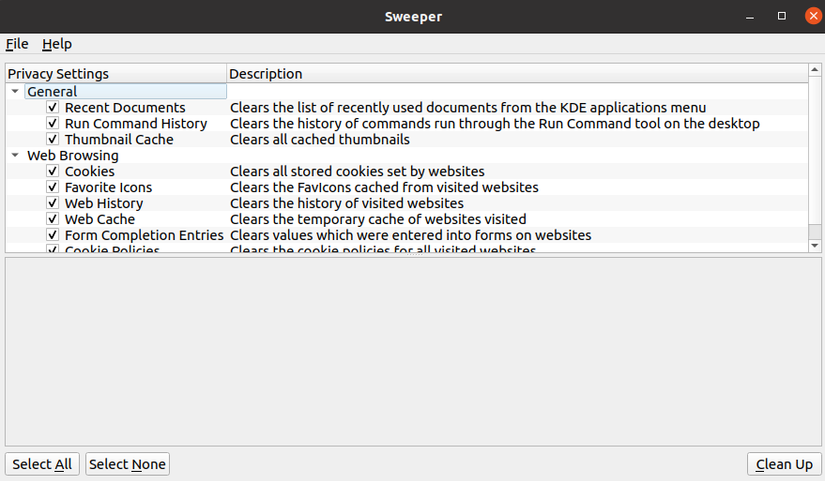This screenshot has width=825, height=481.
Task: Click the Clean Up button
Action: [x=784, y=464]
